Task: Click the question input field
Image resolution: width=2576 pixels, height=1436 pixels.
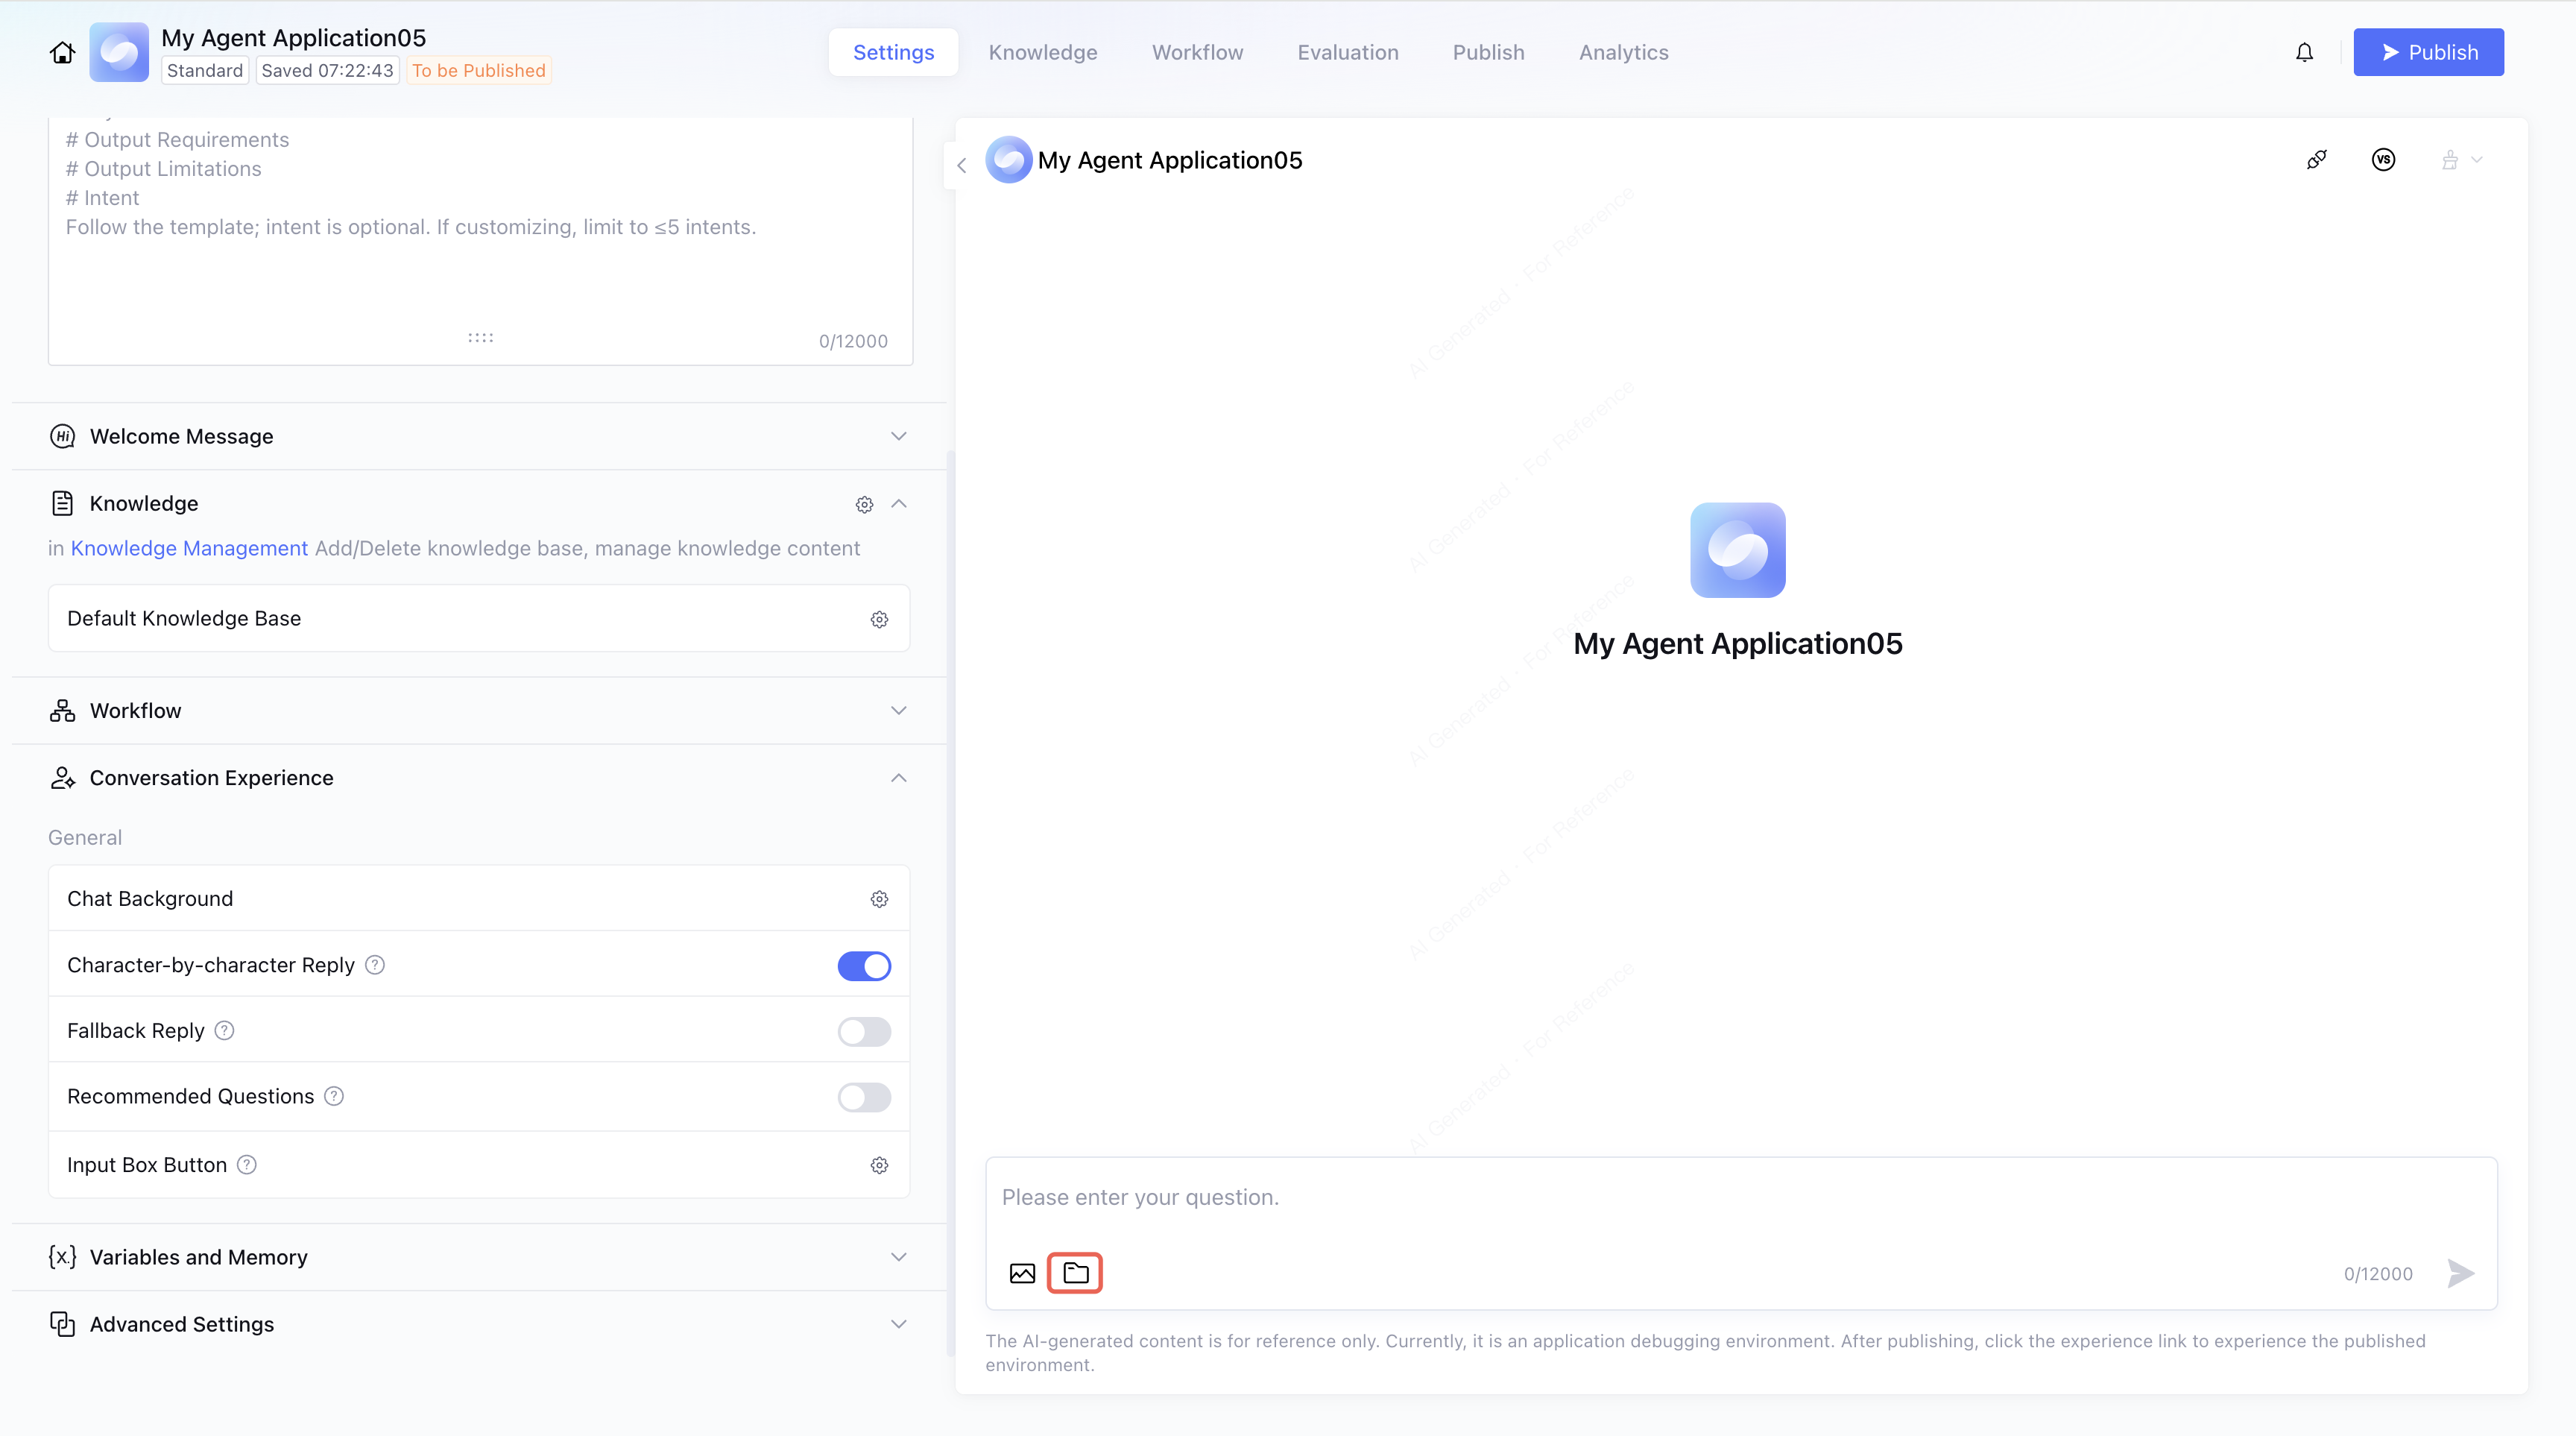Action: pos(1740,1198)
